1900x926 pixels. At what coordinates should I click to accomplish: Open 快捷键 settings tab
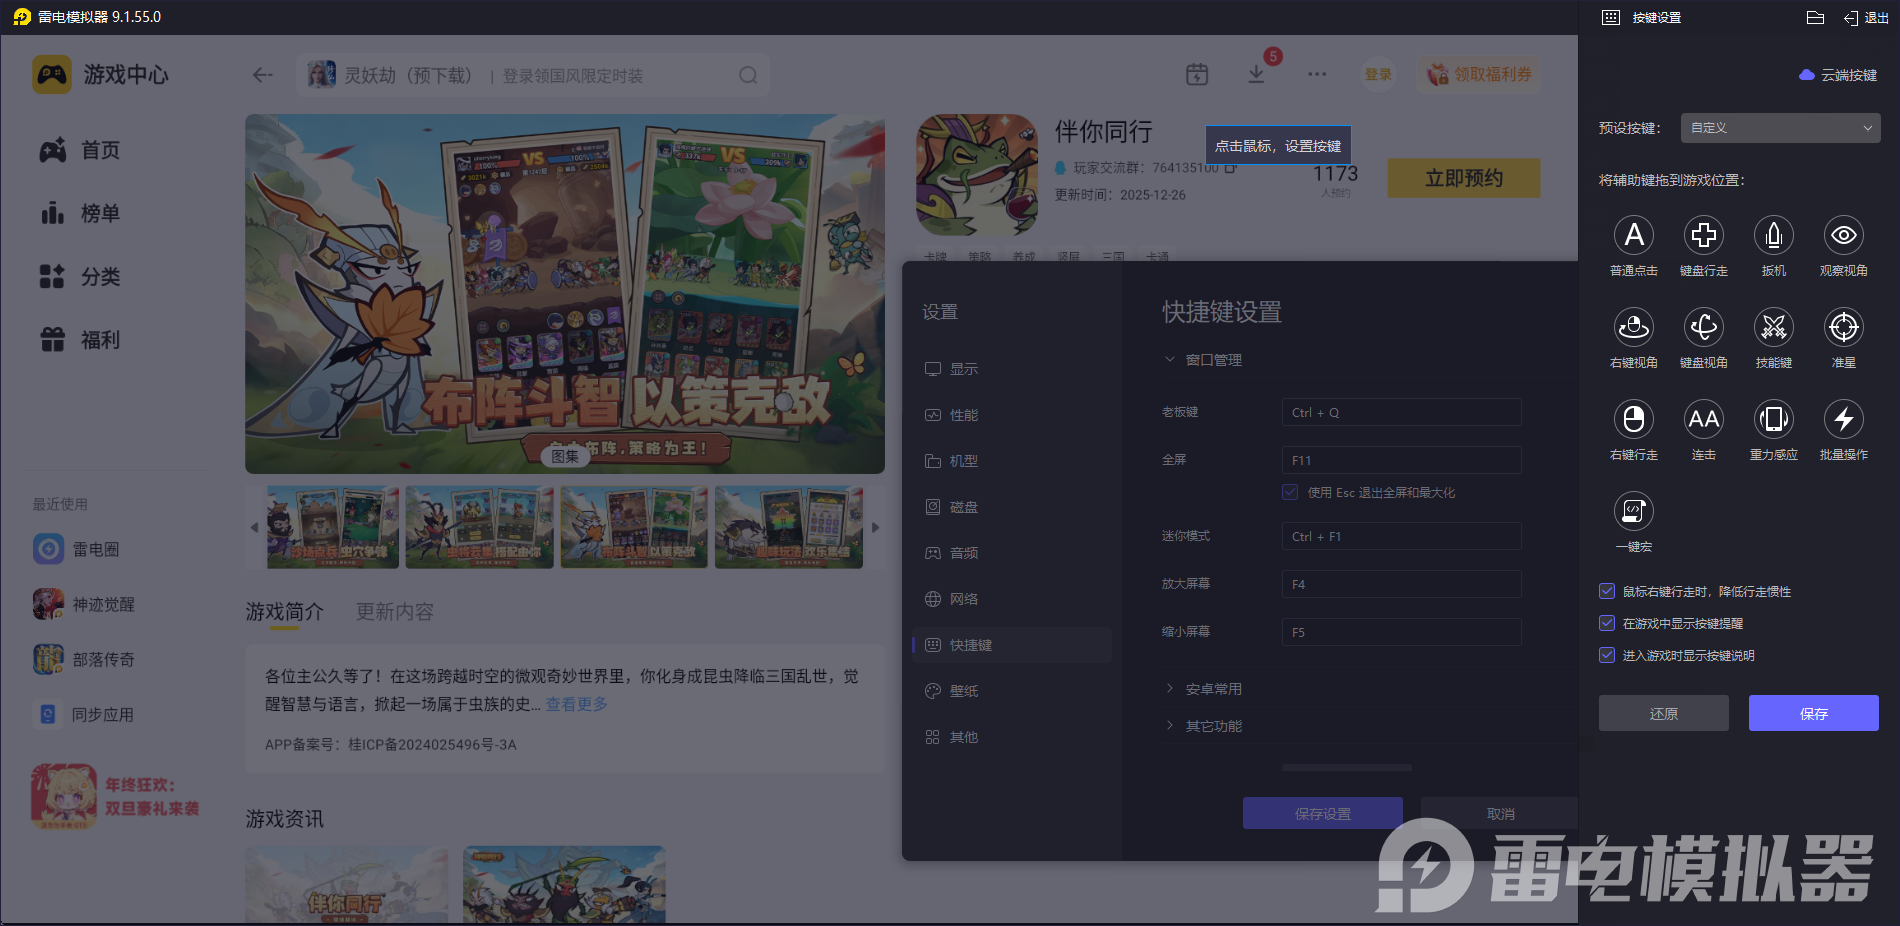tap(1012, 645)
